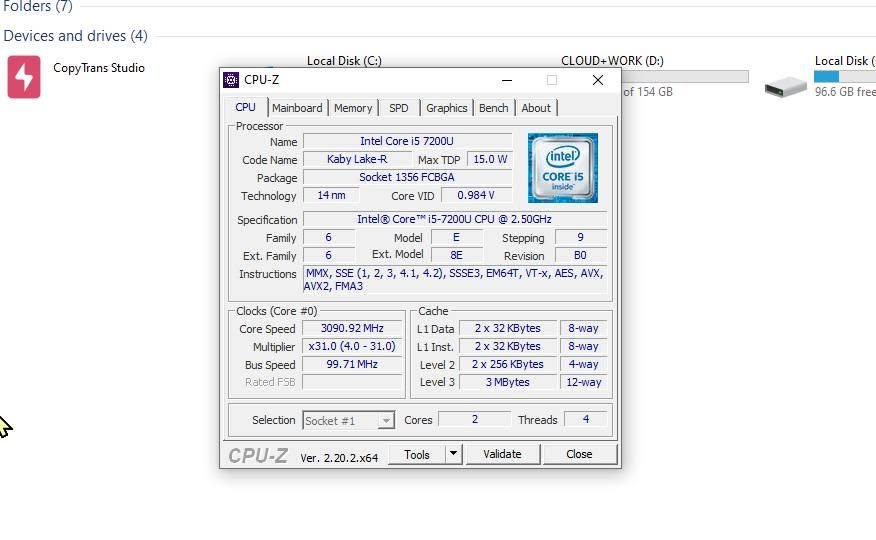This screenshot has height=540, width=876.
Task: Click the 96.6 GB free text
Action: [845, 92]
